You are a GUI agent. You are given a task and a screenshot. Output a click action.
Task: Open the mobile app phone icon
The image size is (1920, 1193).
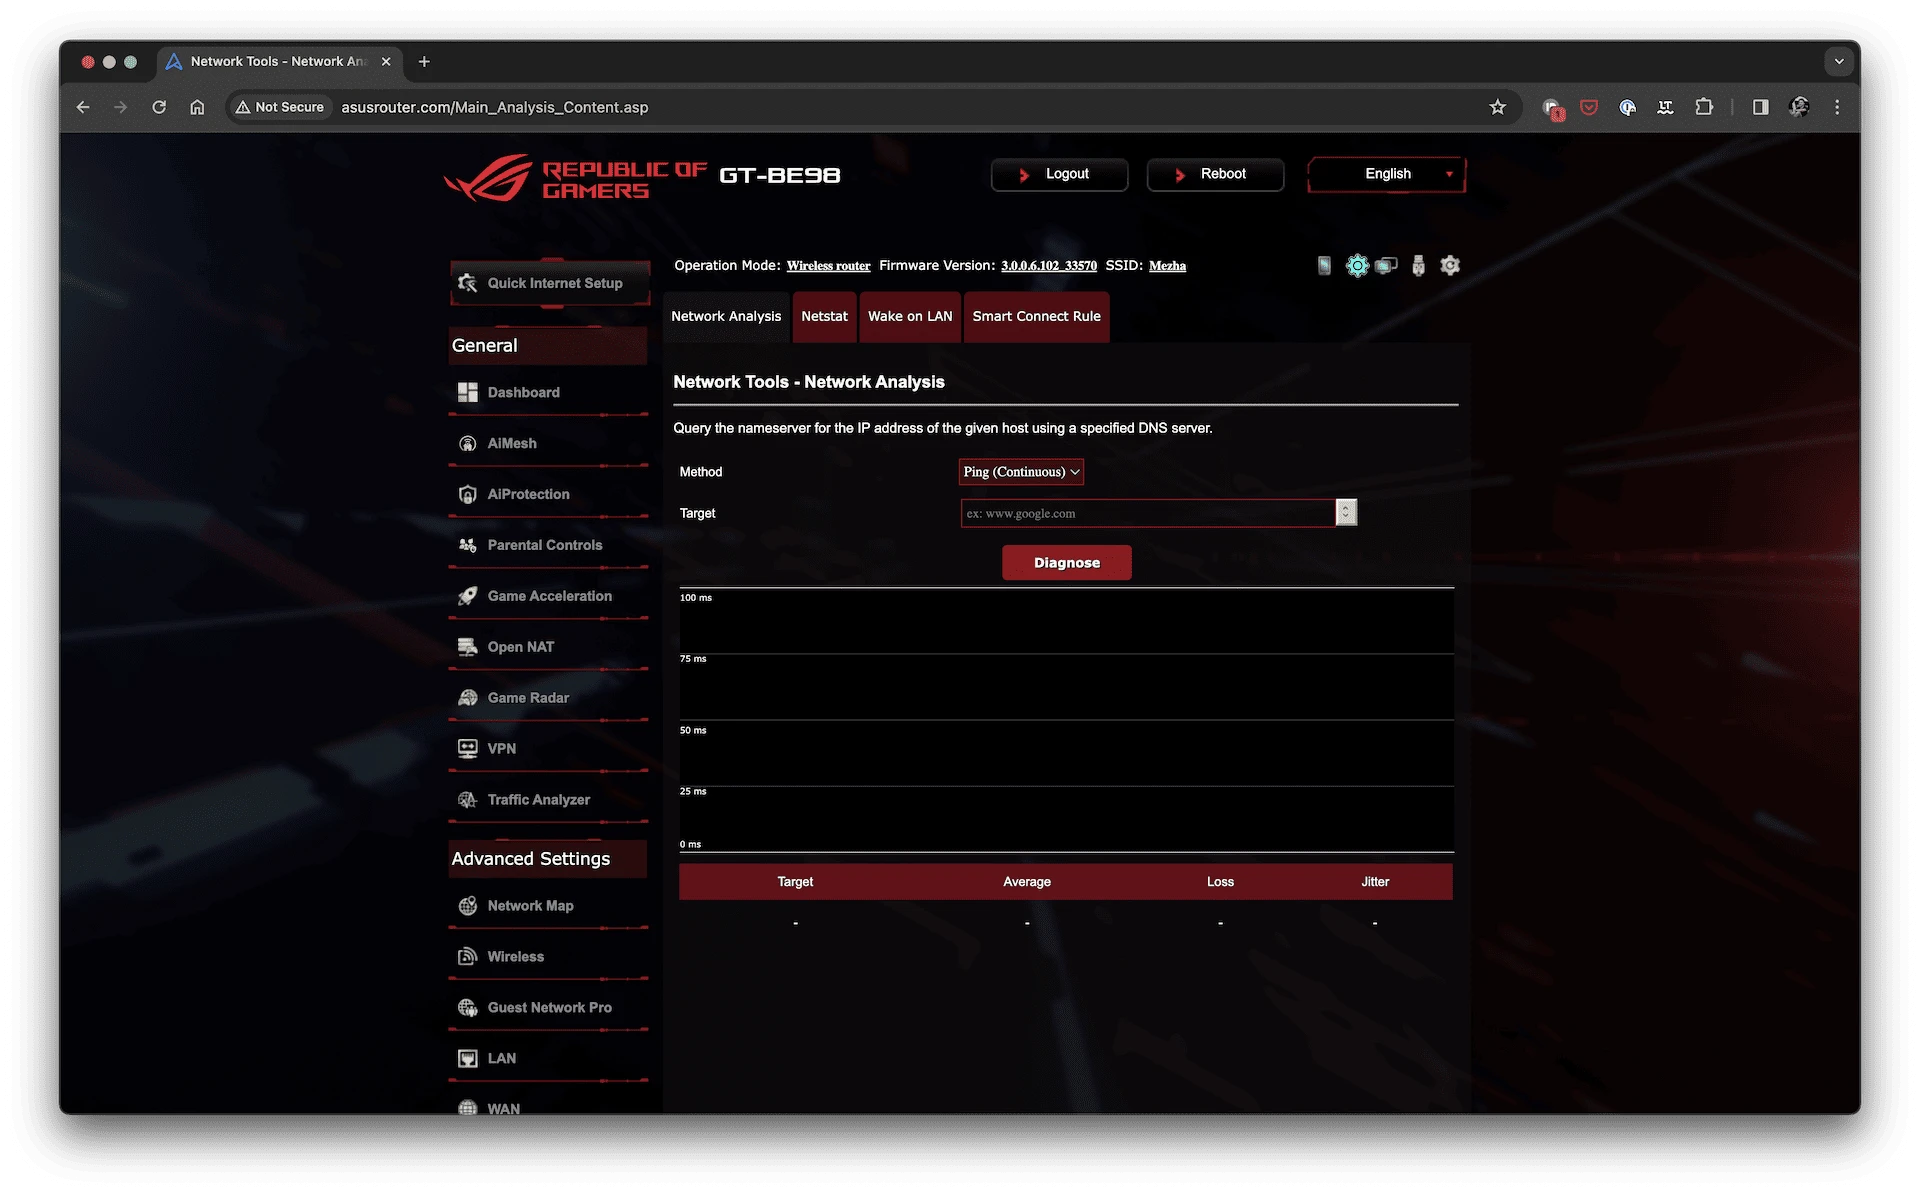point(1324,265)
